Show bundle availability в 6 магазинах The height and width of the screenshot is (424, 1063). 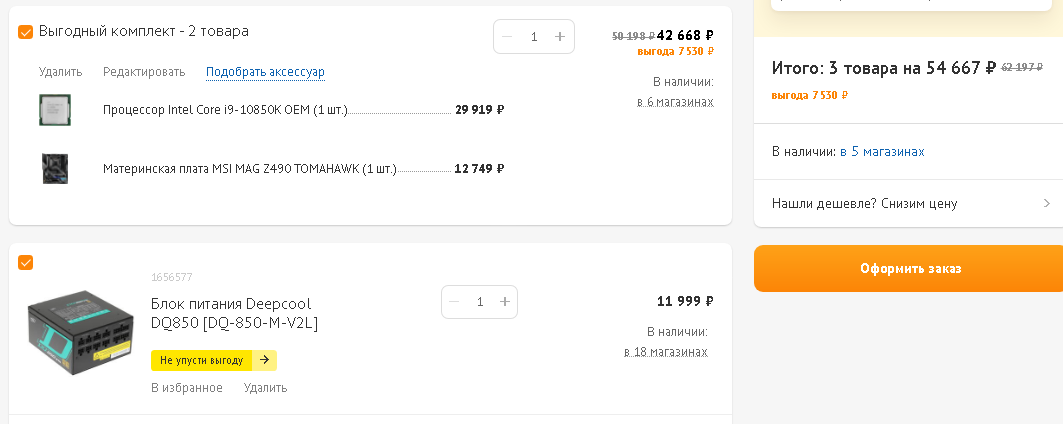(x=675, y=102)
